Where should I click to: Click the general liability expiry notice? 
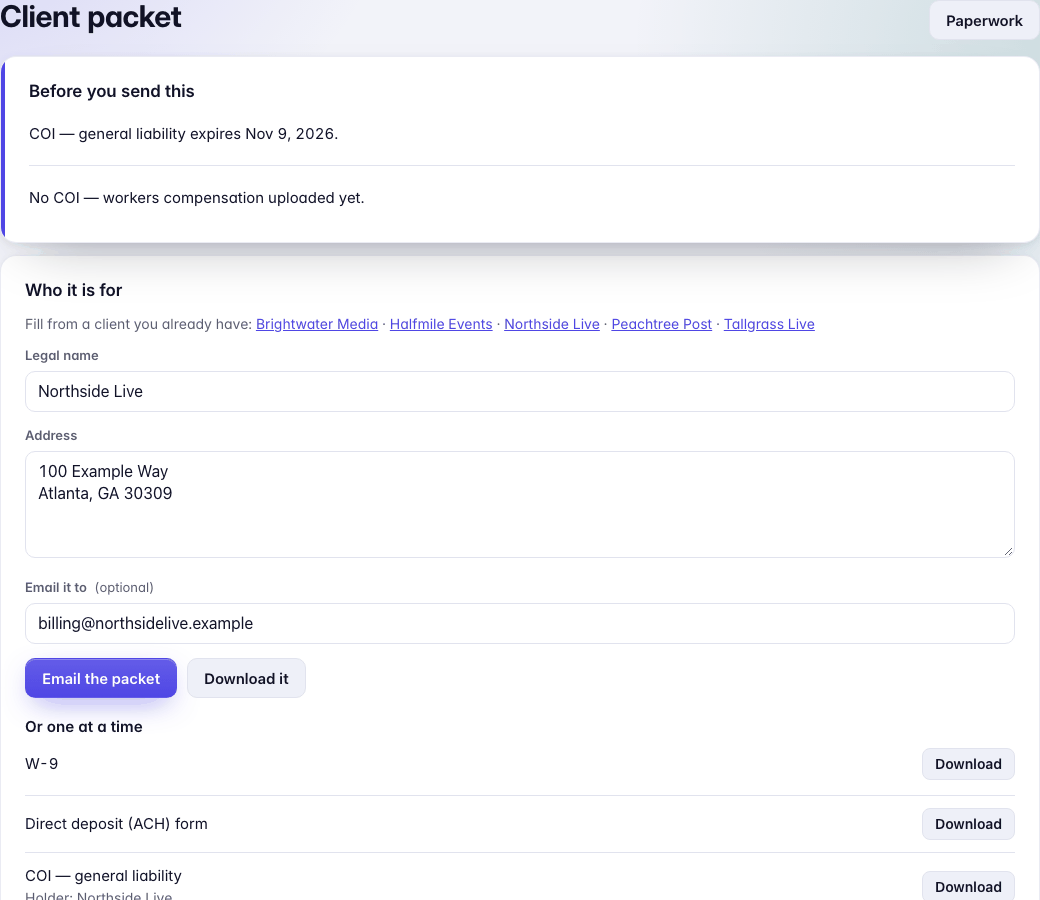coord(184,134)
